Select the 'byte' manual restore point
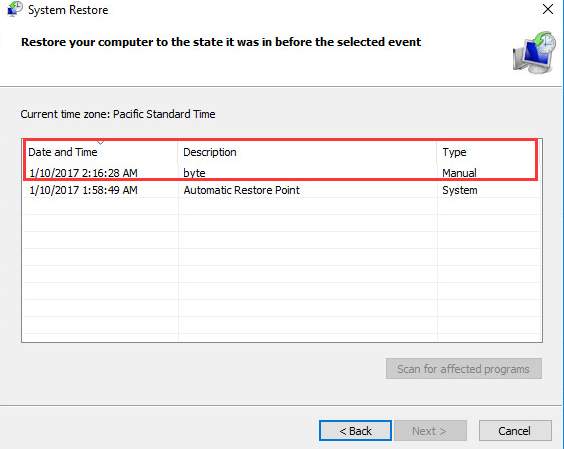The width and height of the screenshot is (564, 449). tap(282, 173)
